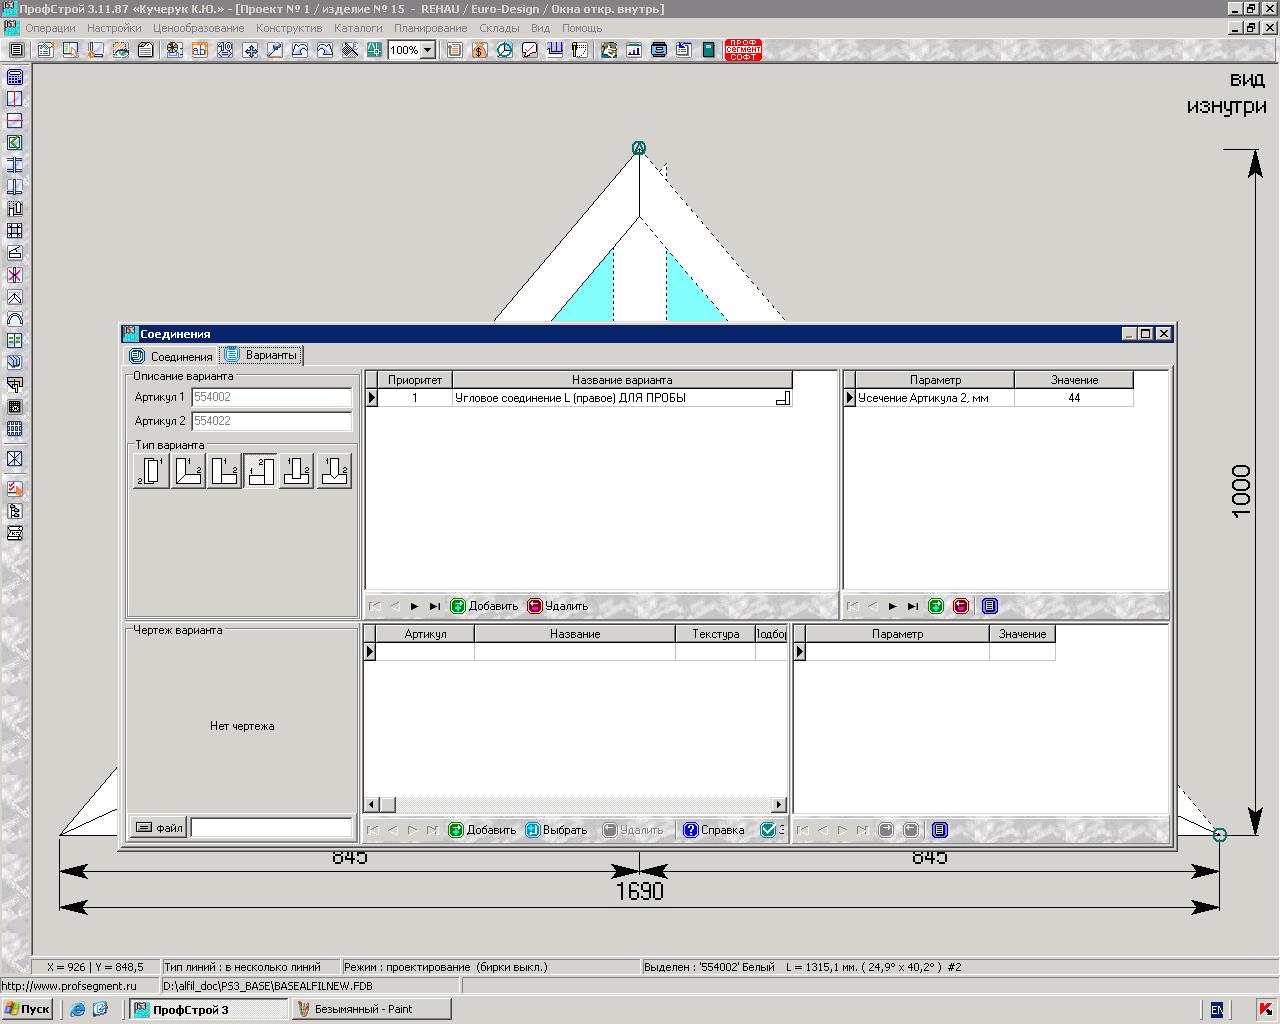Screen dimensions: 1280x1024
Task: Open the Ценообразование menu
Action: tap(198, 28)
